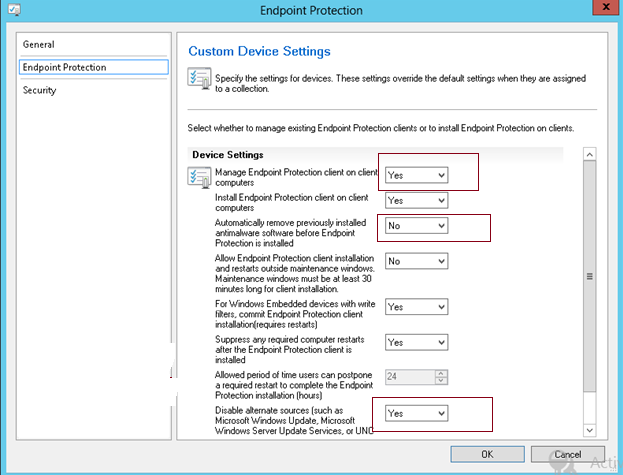Screen dimensions: 623x475
Task: Click the 'Select whether to manage existing' instruction
Action: click(x=381, y=128)
